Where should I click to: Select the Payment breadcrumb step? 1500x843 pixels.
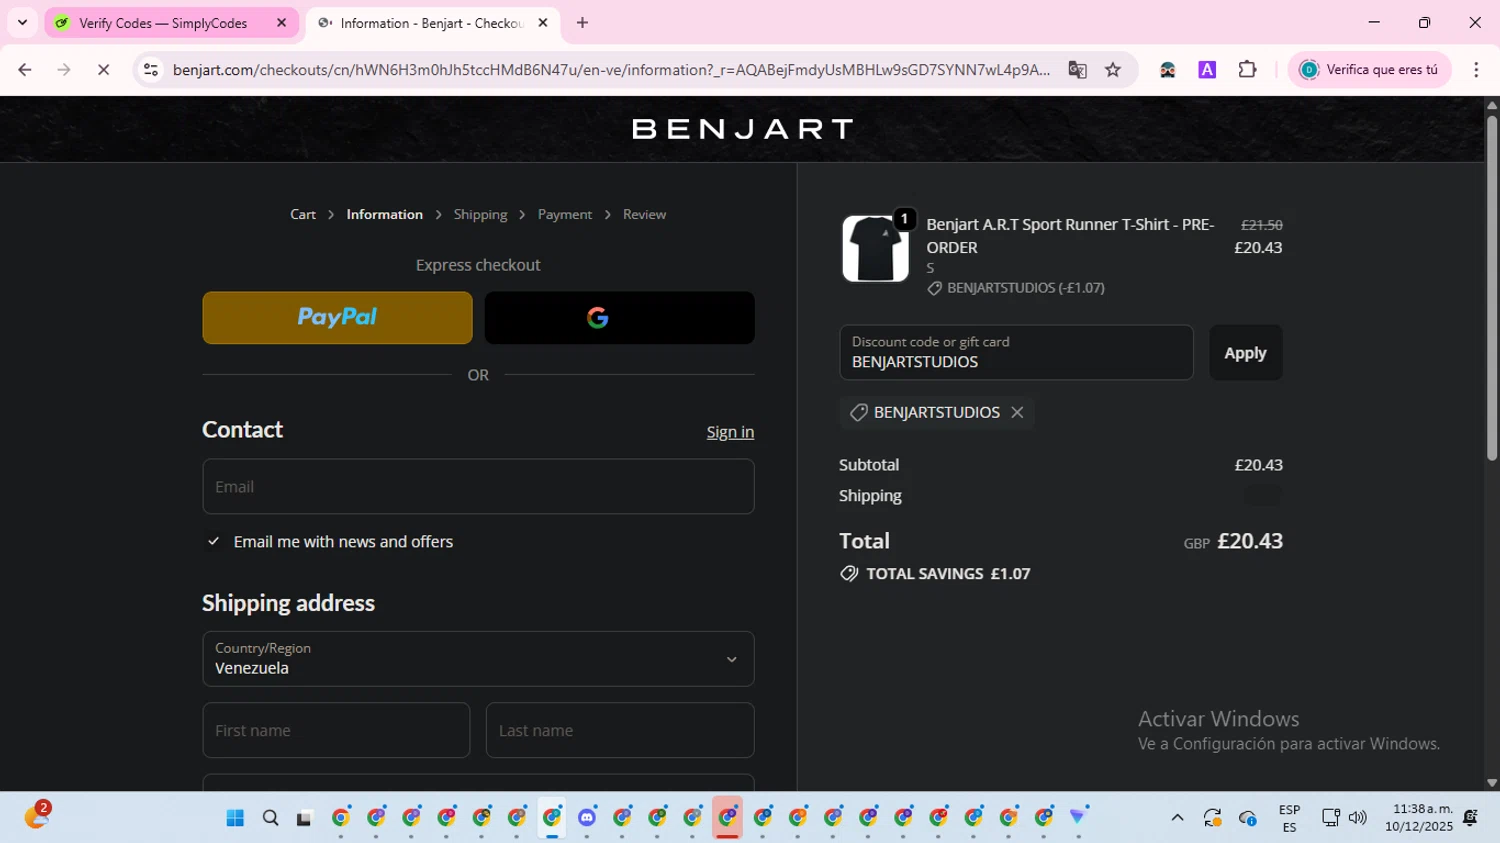coord(565,215)
